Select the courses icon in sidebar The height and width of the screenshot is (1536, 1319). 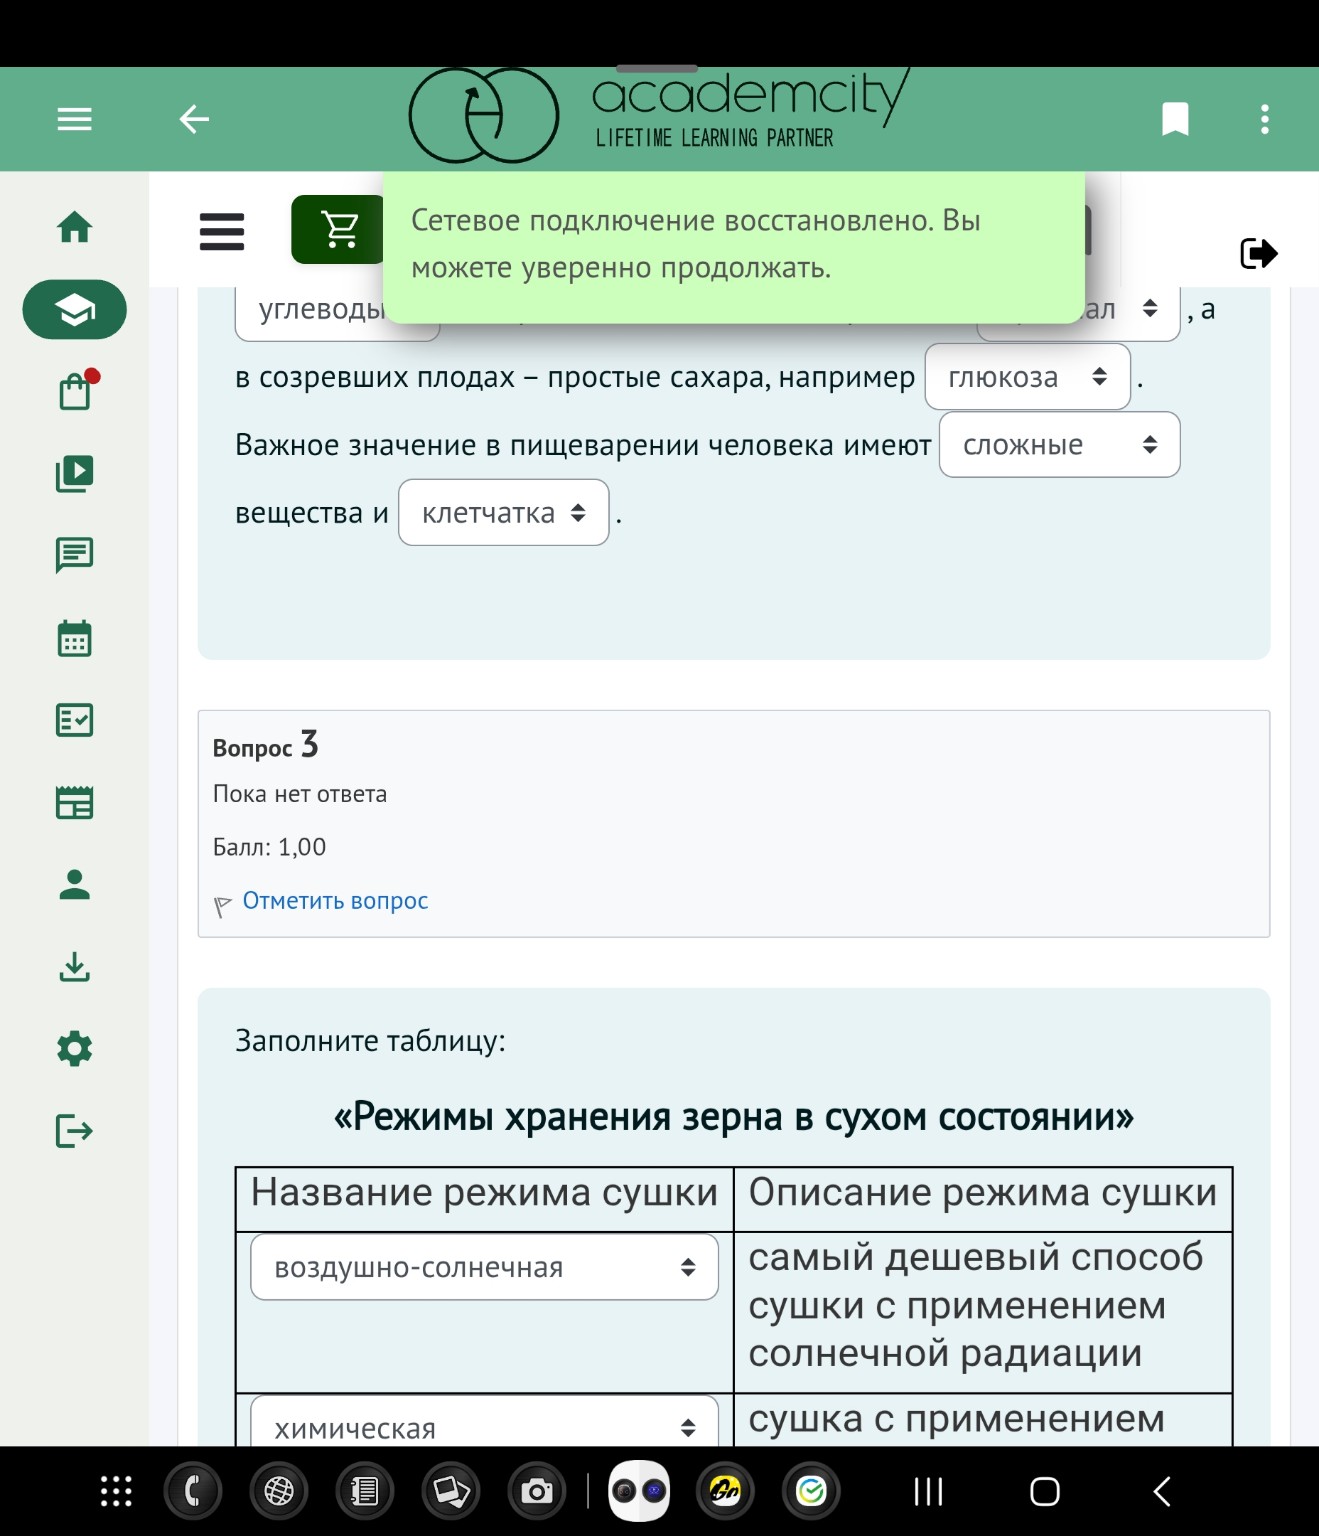pos(74,310)
